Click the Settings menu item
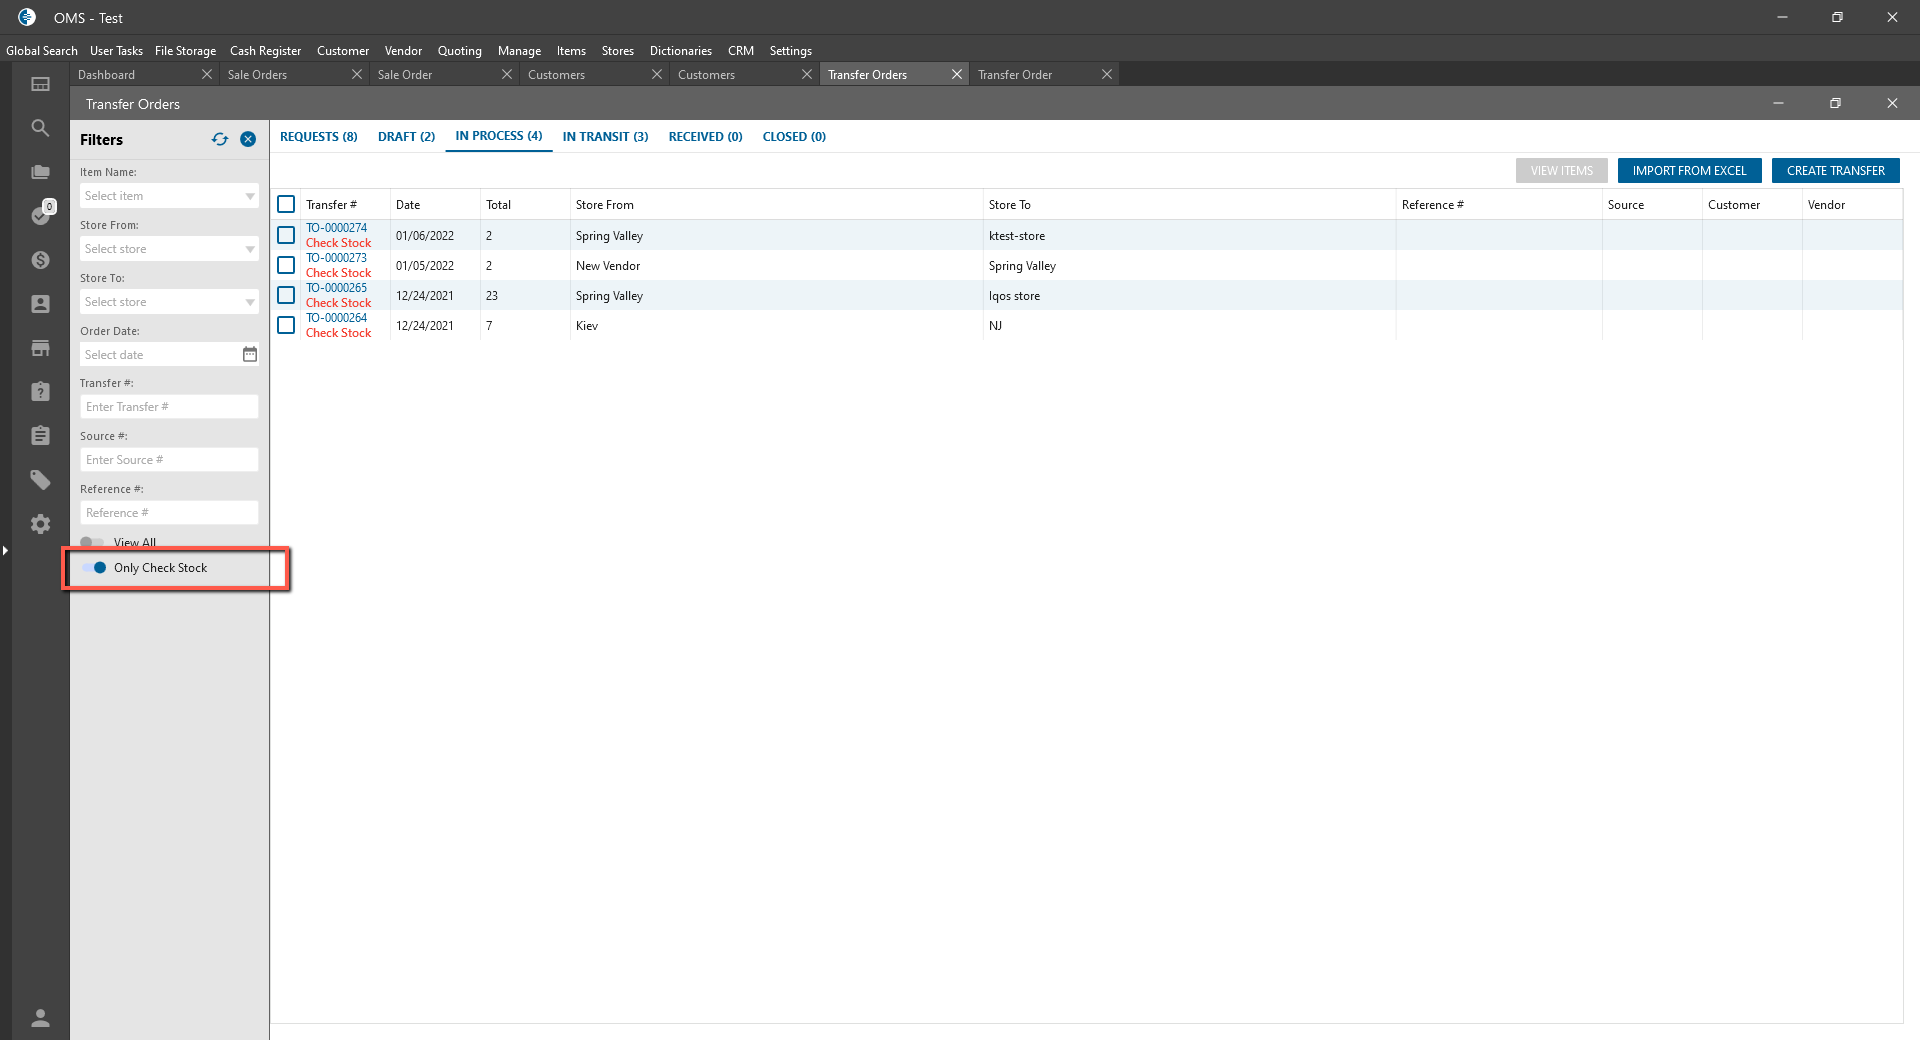The height and width of the screenshot is (1040, 1920). pyautogui.click(x=790, y=51)
